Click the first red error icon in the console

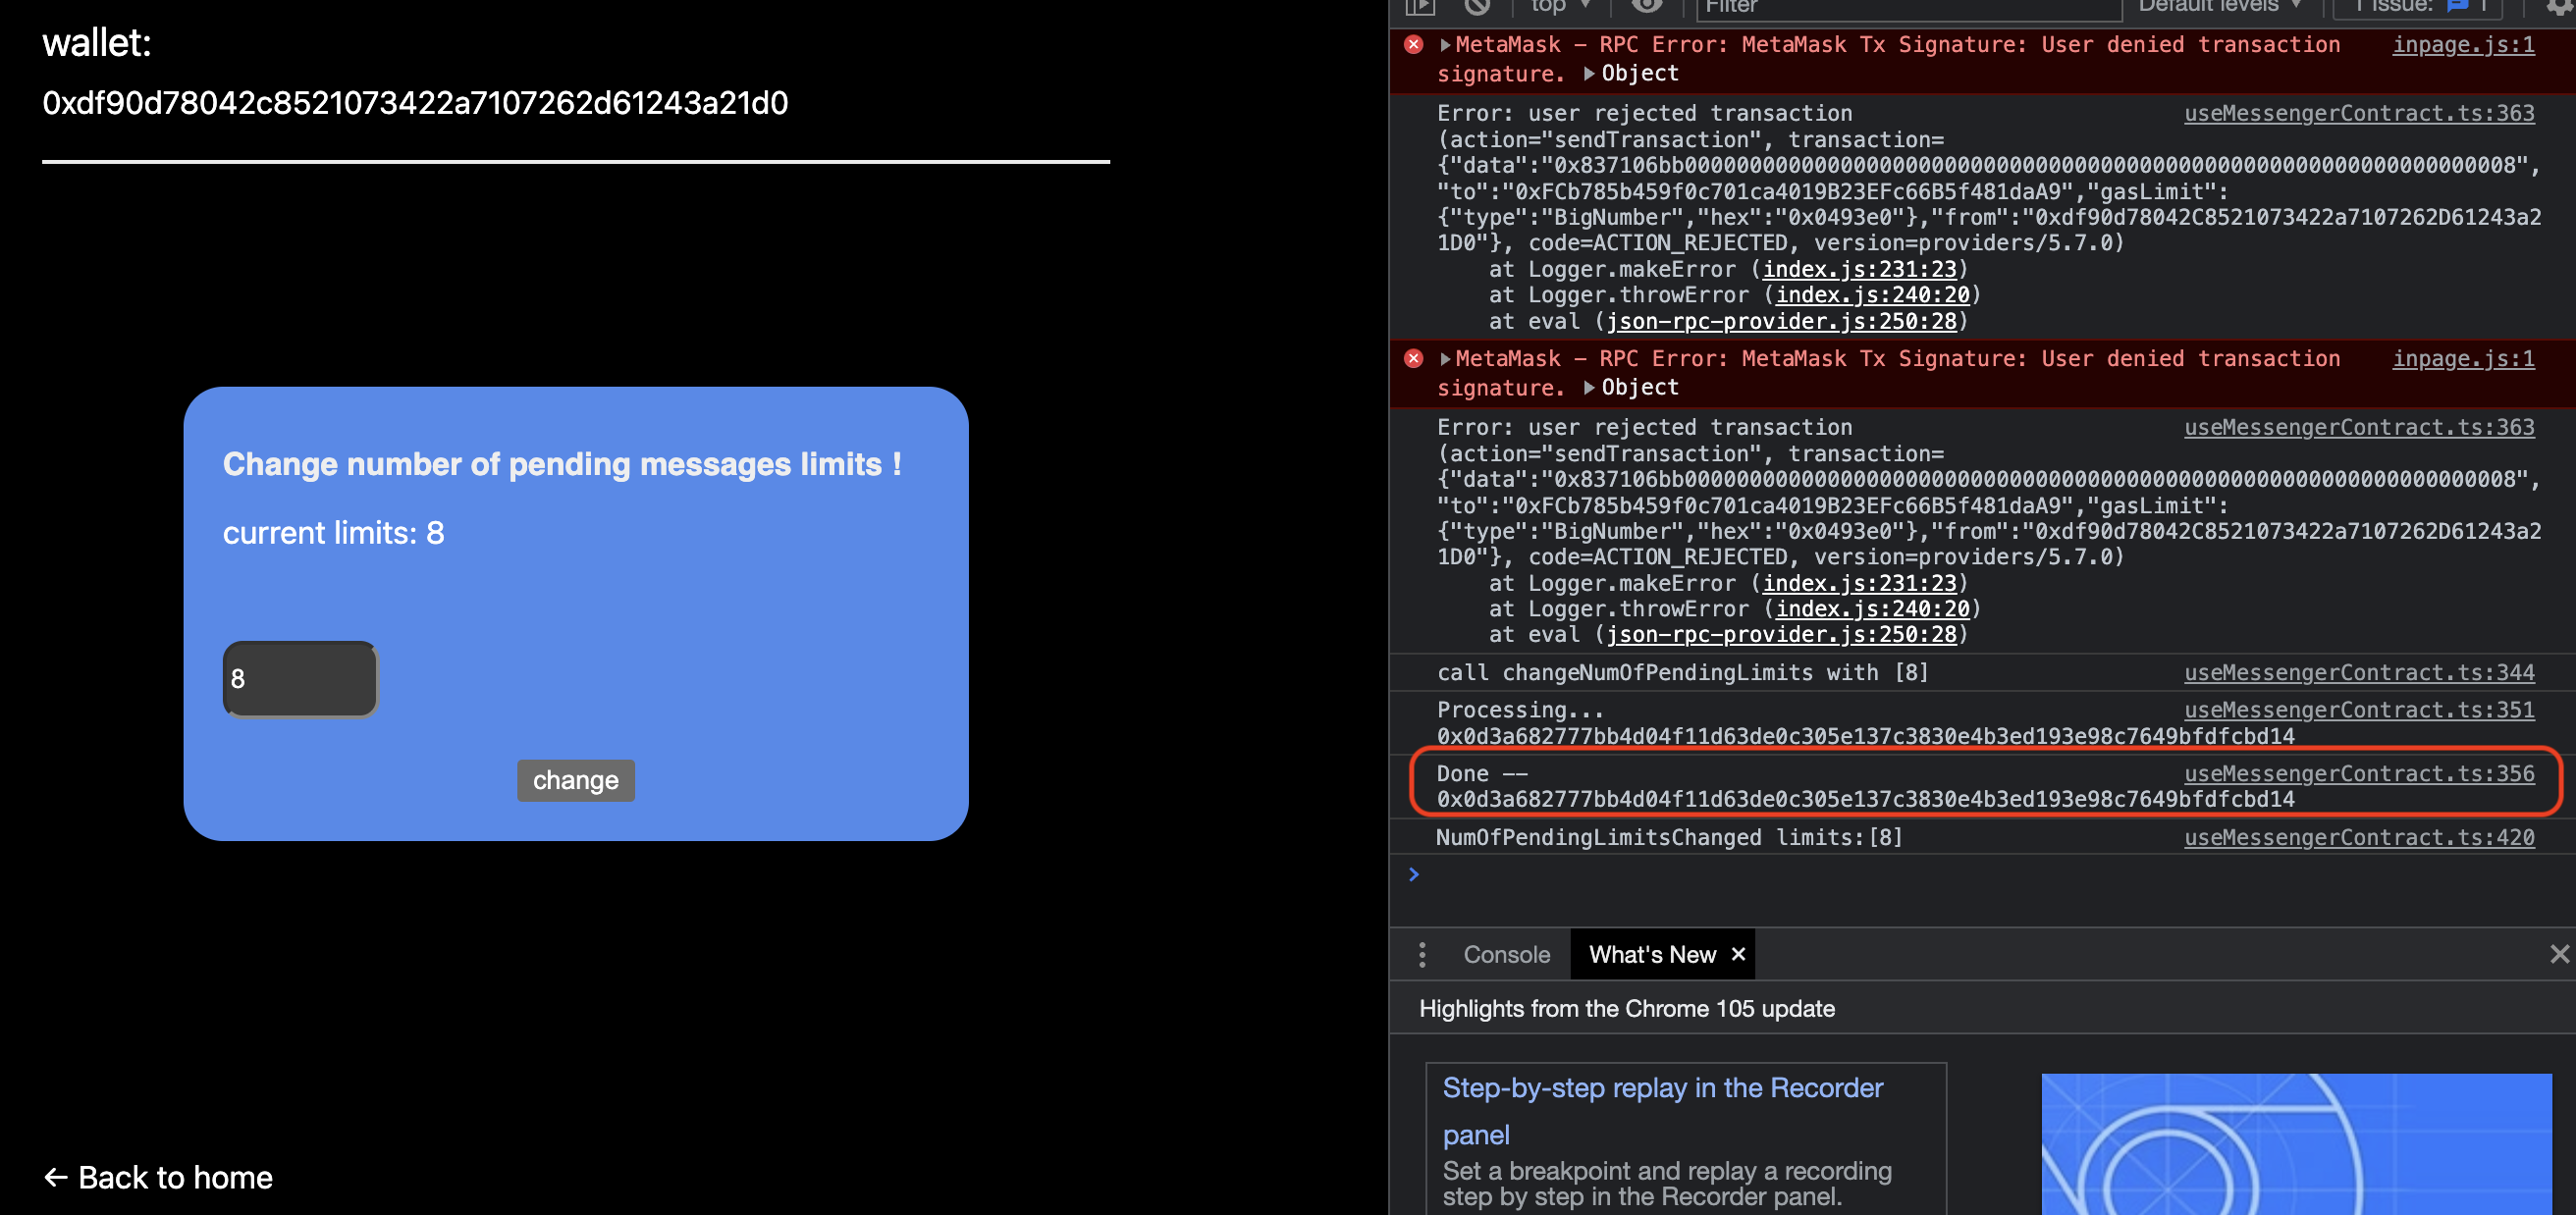[x=1413, y=44]
